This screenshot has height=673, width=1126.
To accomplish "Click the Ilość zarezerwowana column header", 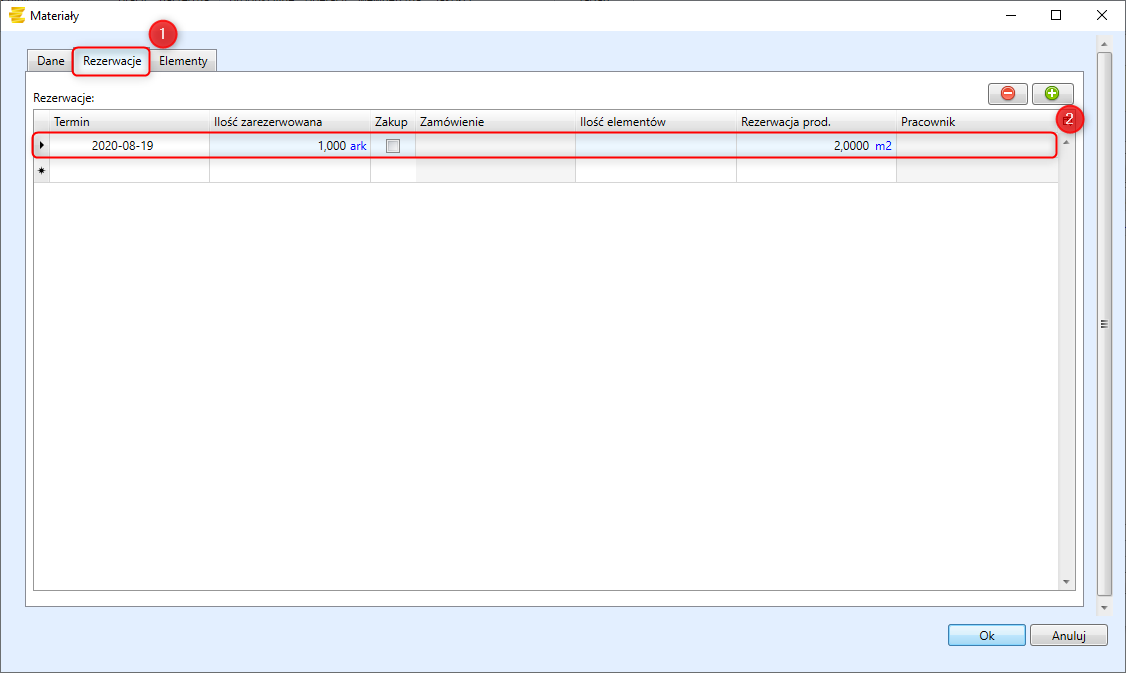I will coord(289,122).
